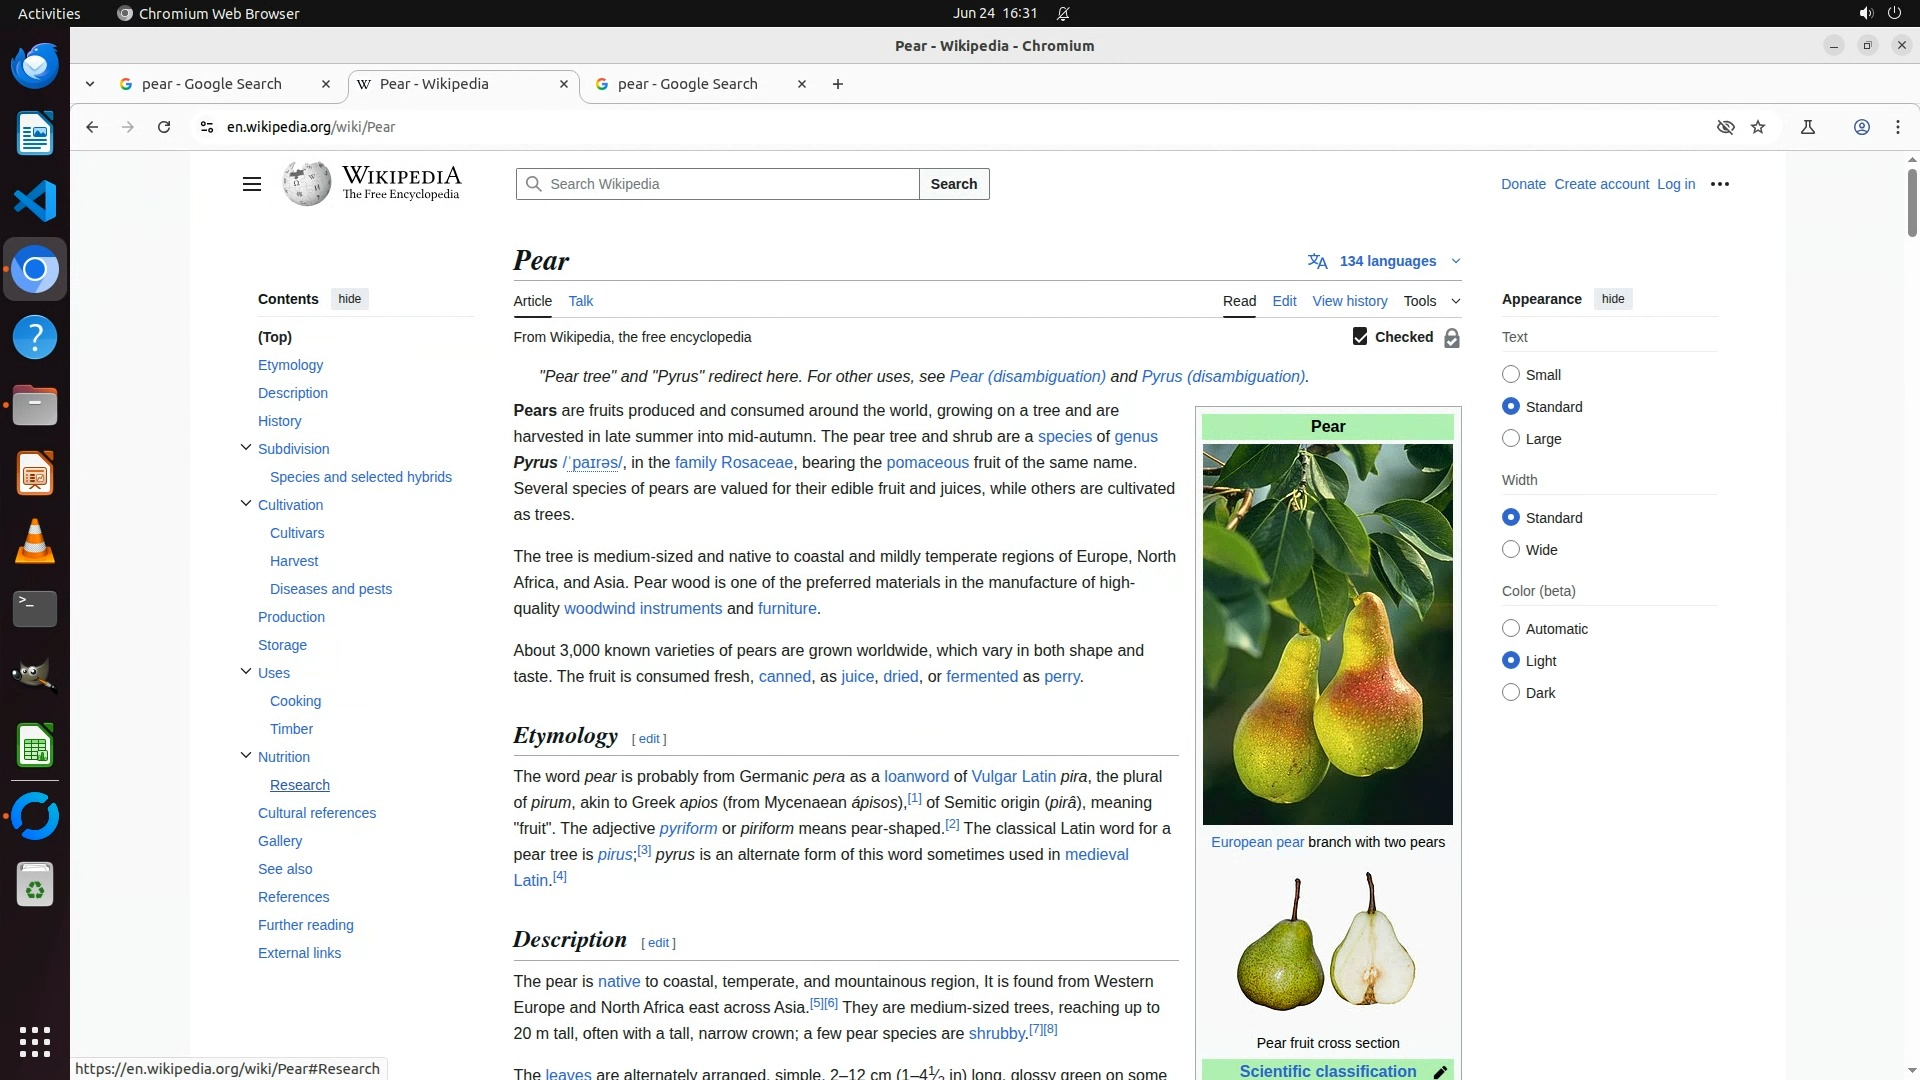This screenshot has width=1920, height=1080.
Task: Select Large text size option
Action: [x=1511, y=439]
